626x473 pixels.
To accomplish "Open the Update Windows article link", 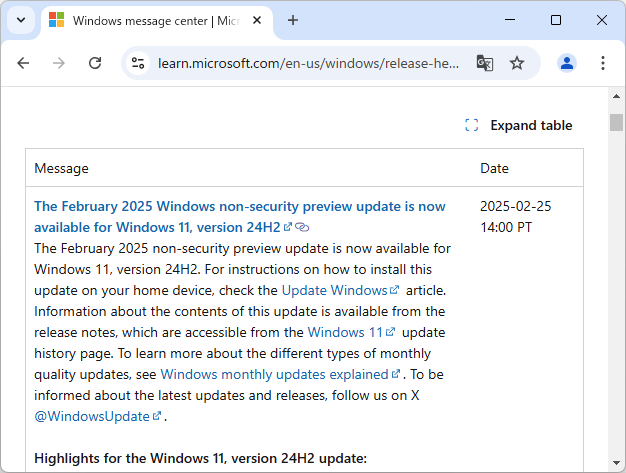I will pyautogui.click(x=341, y=290).
